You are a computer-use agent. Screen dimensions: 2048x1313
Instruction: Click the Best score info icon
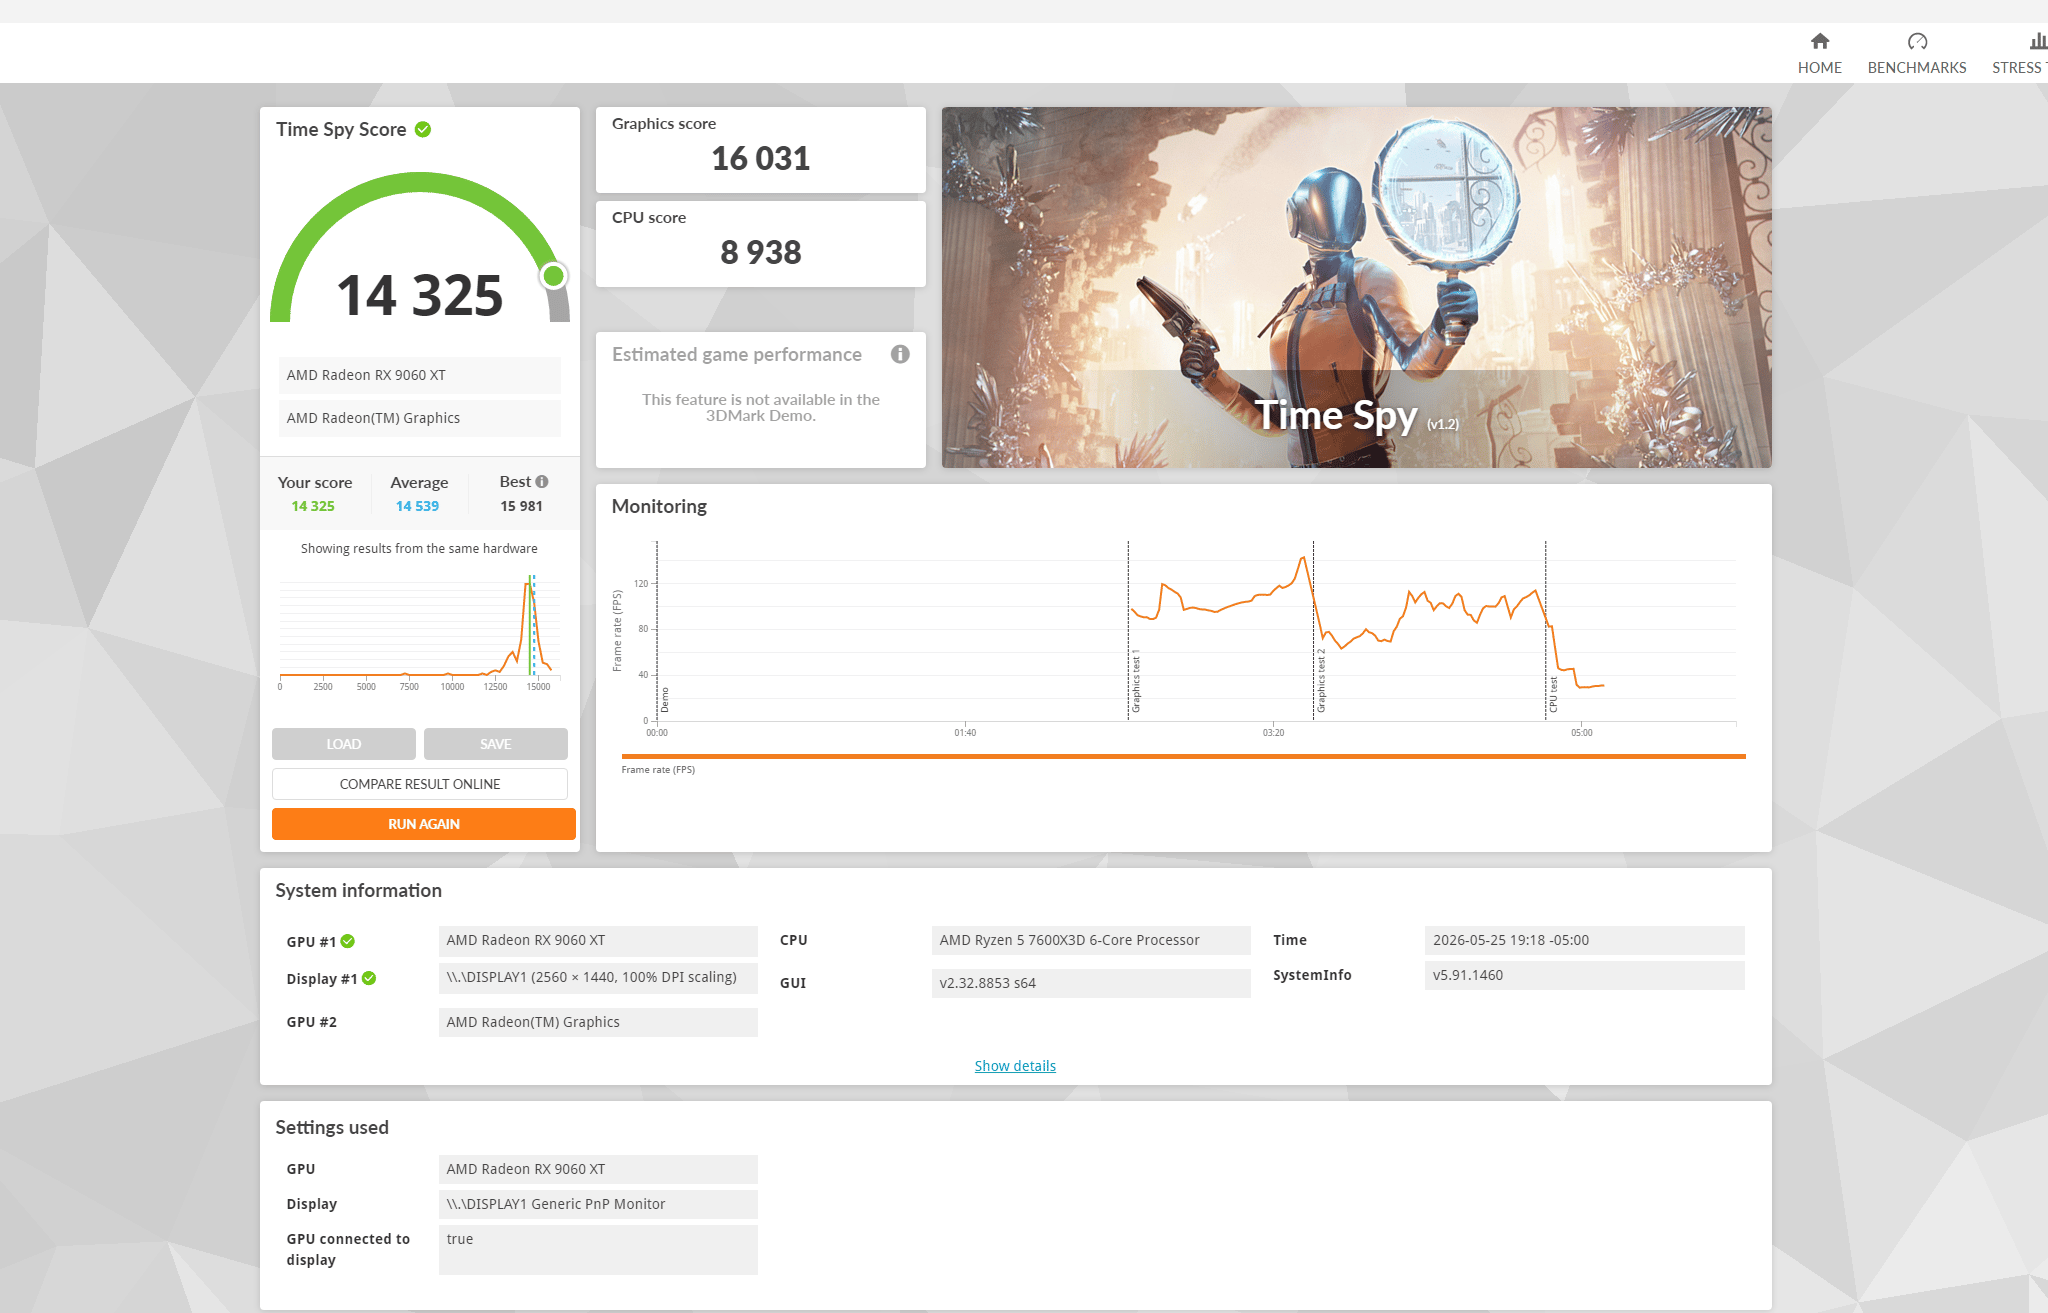[542, 481]
